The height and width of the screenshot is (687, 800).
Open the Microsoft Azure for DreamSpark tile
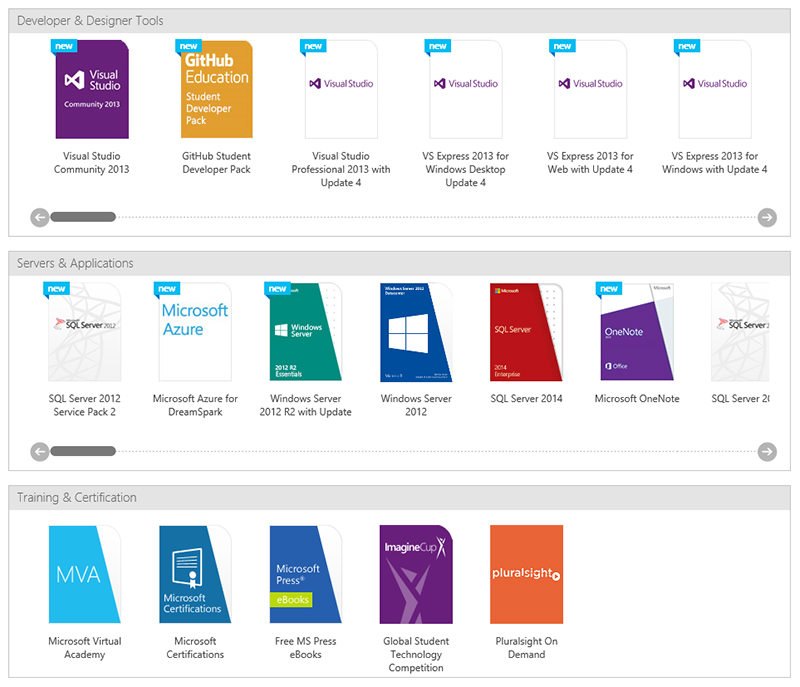pyautogui.click(x=195, y=332)
